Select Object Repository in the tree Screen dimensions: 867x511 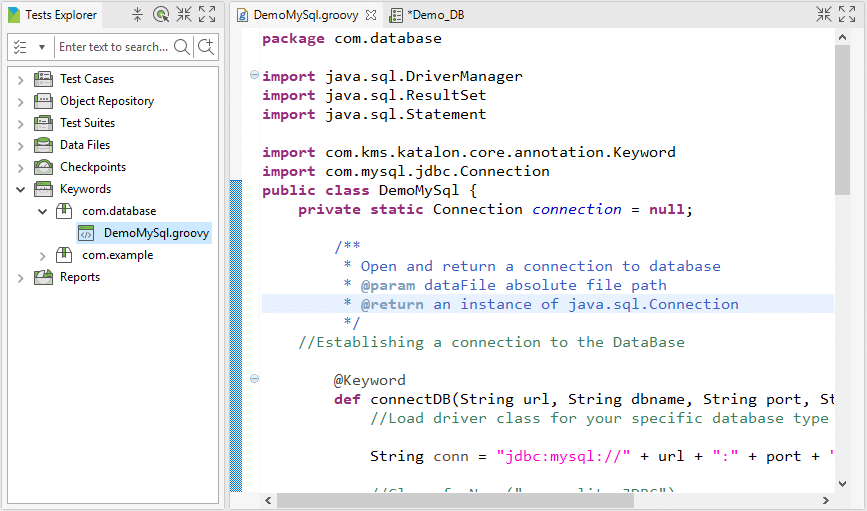click(x=107, y=101)
